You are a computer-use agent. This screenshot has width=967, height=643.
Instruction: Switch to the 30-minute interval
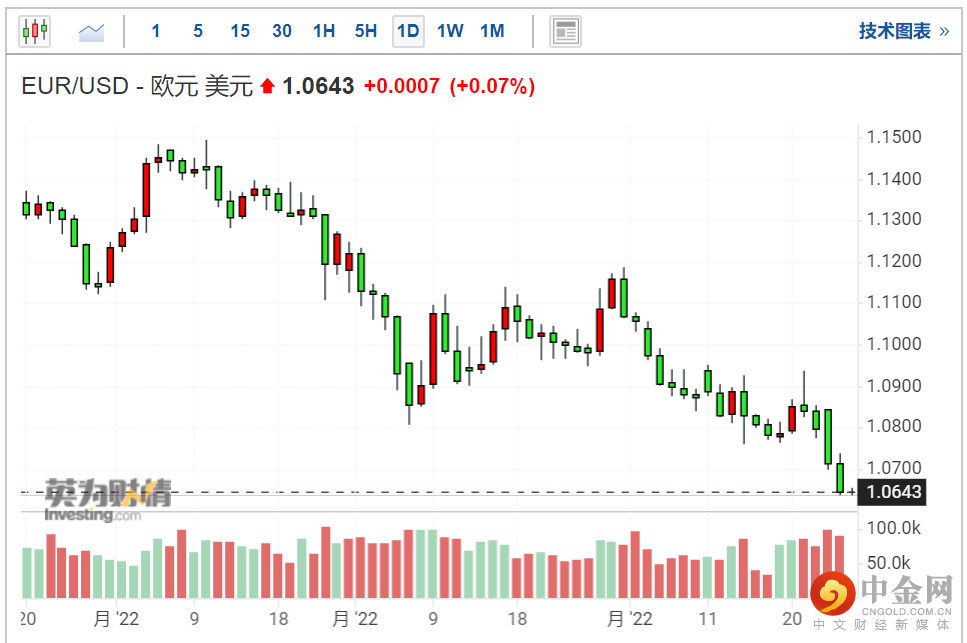point(282,31)
